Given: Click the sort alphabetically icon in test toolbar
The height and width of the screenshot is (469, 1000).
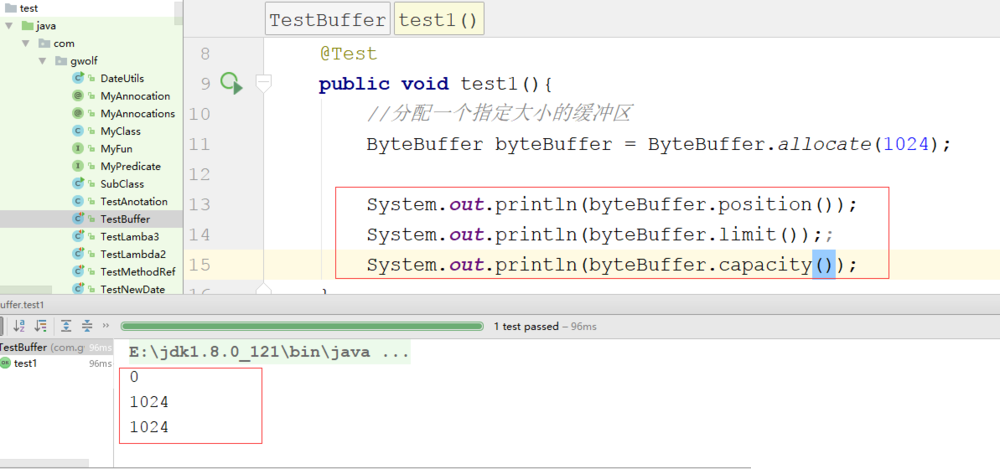Looking at the screenshot, I should tap(19, 325).
